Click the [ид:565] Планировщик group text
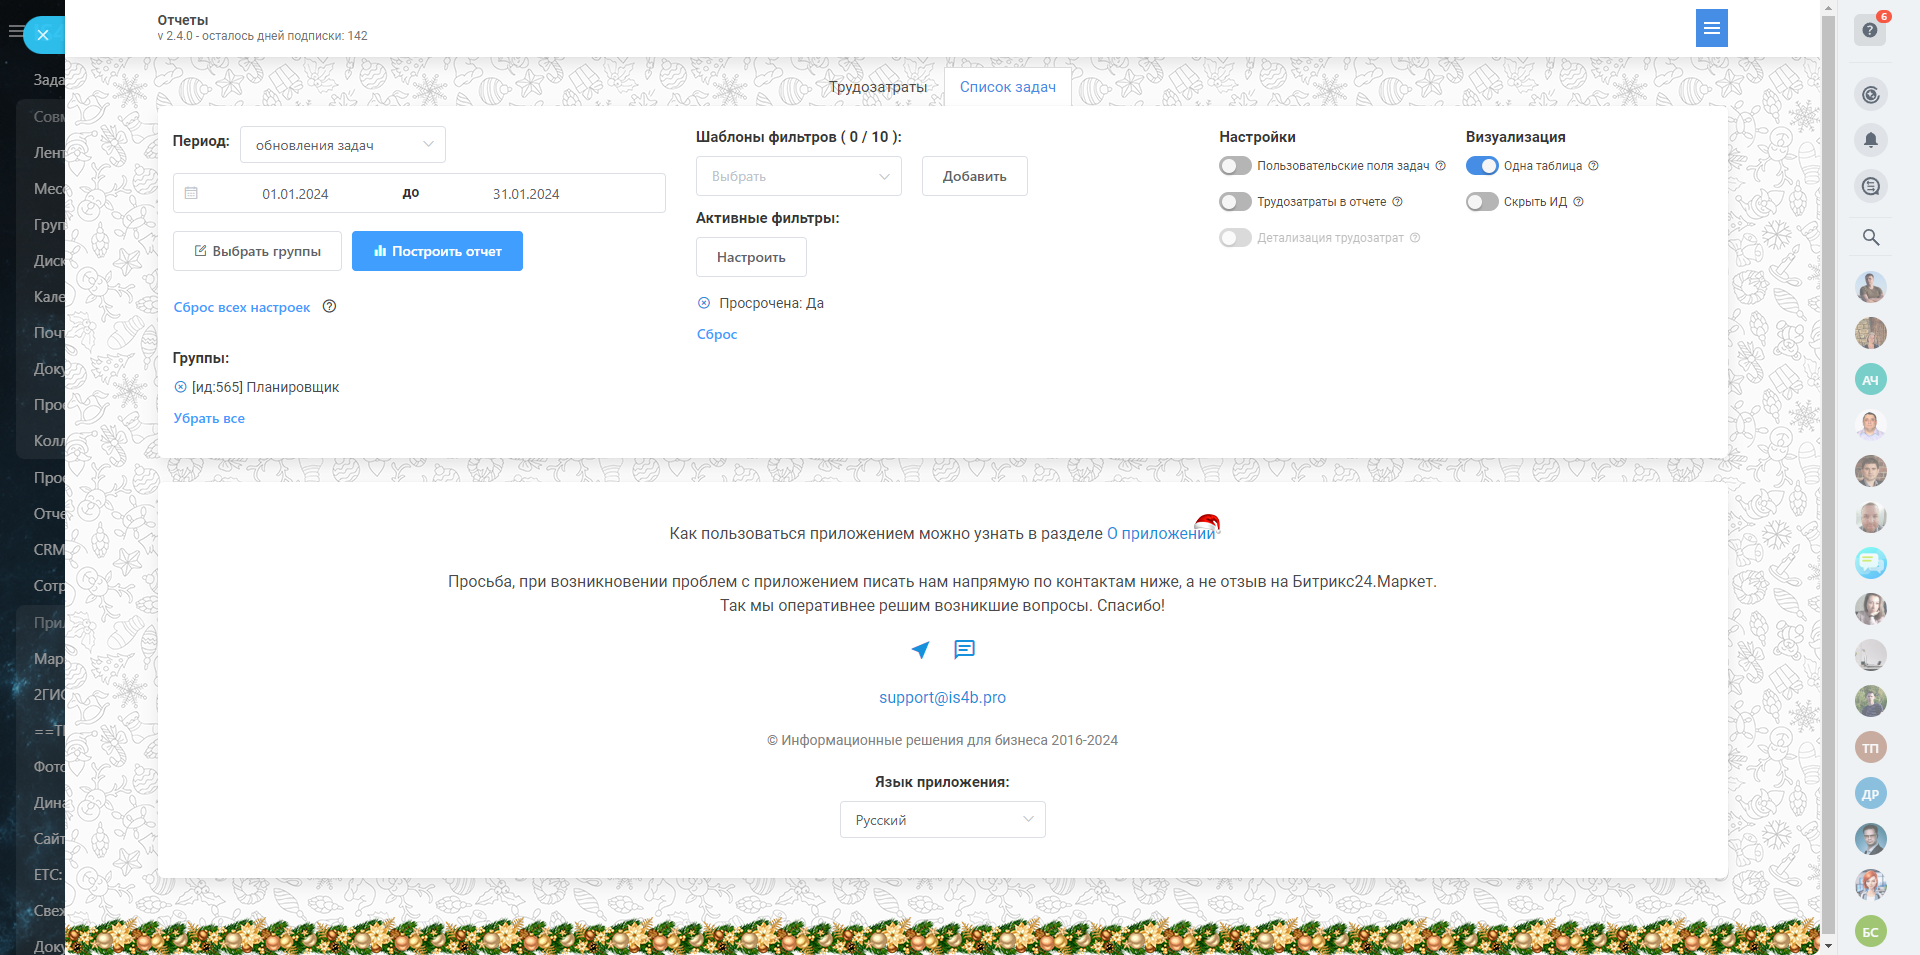The width and height of the screenshot is (1920, 955). (x=265, y=387)
